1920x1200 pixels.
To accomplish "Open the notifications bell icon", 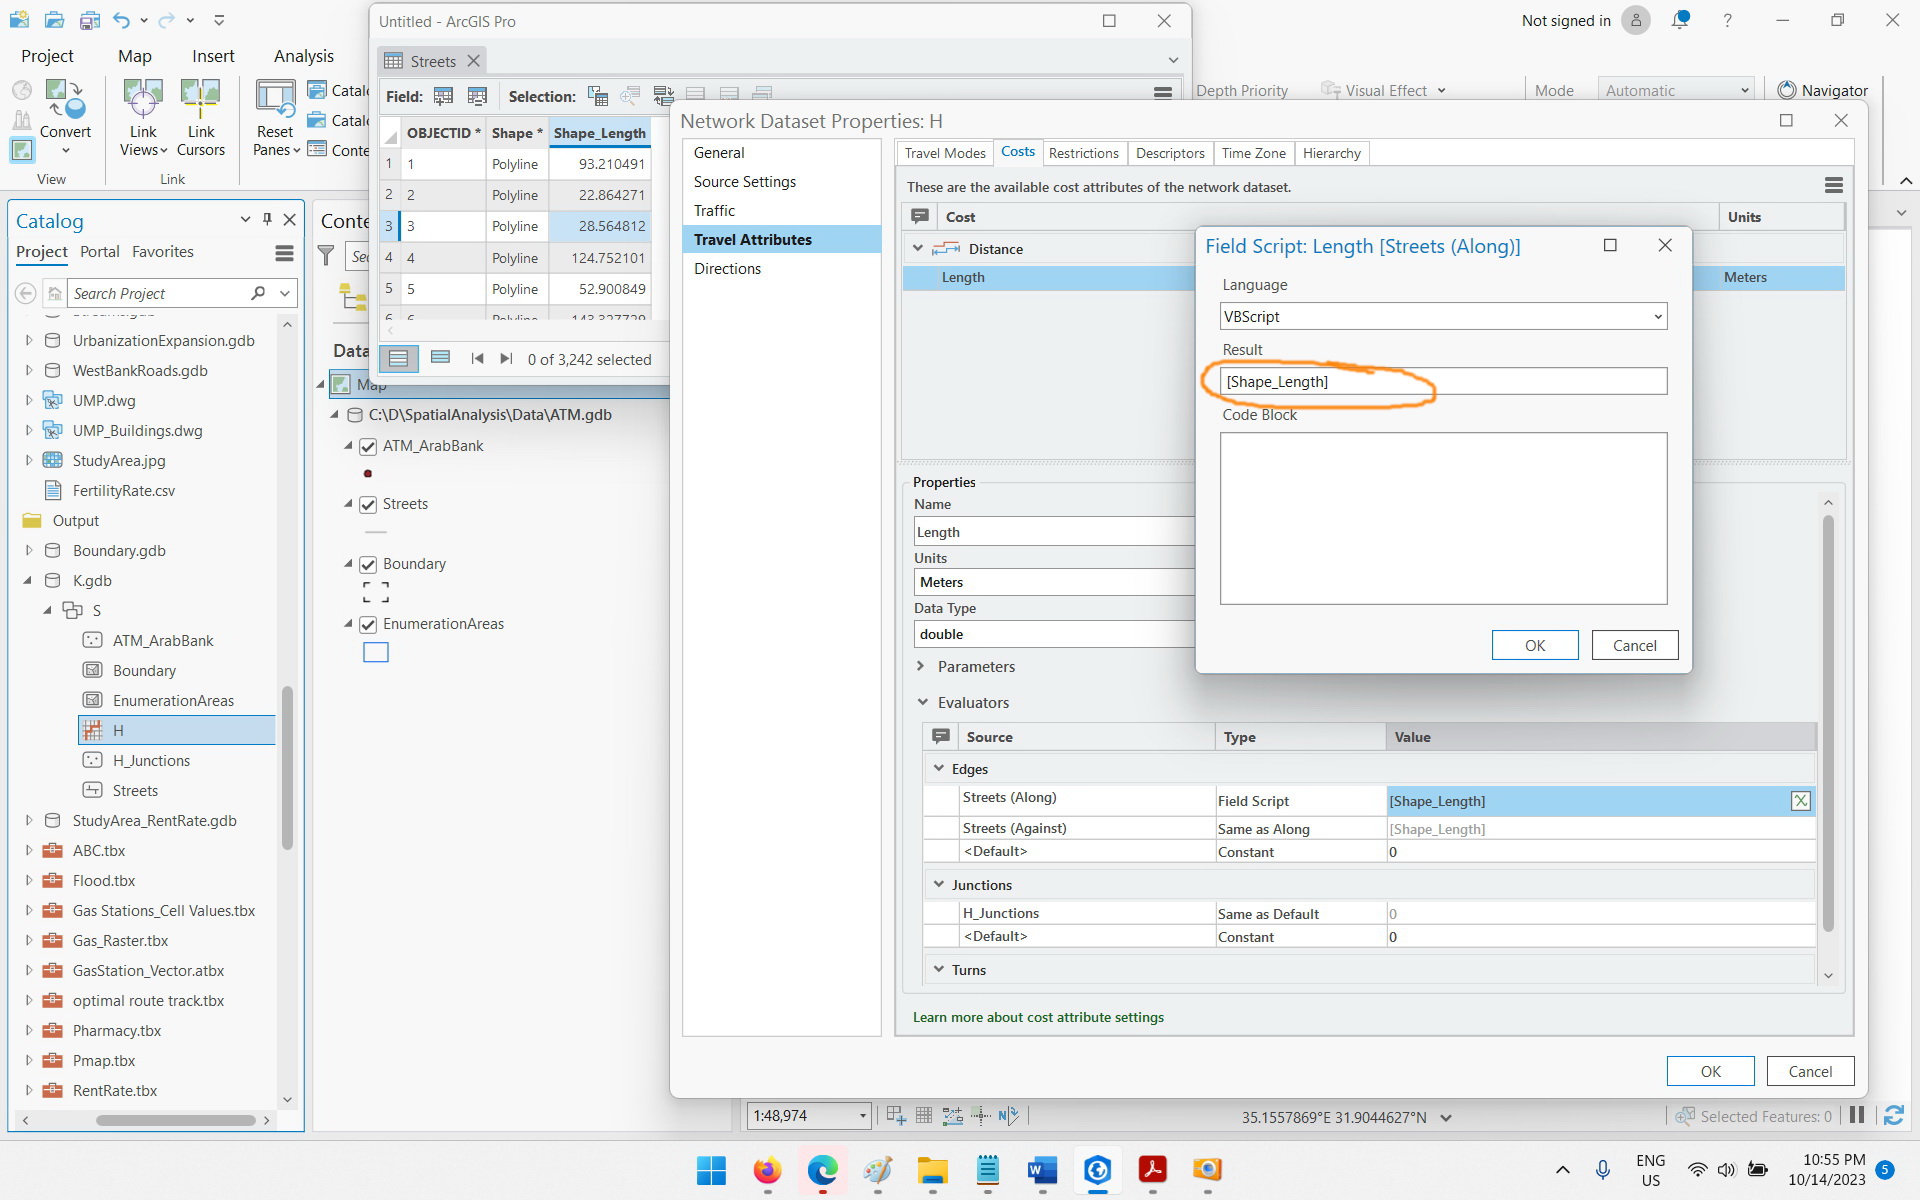I will point(1680,20).
